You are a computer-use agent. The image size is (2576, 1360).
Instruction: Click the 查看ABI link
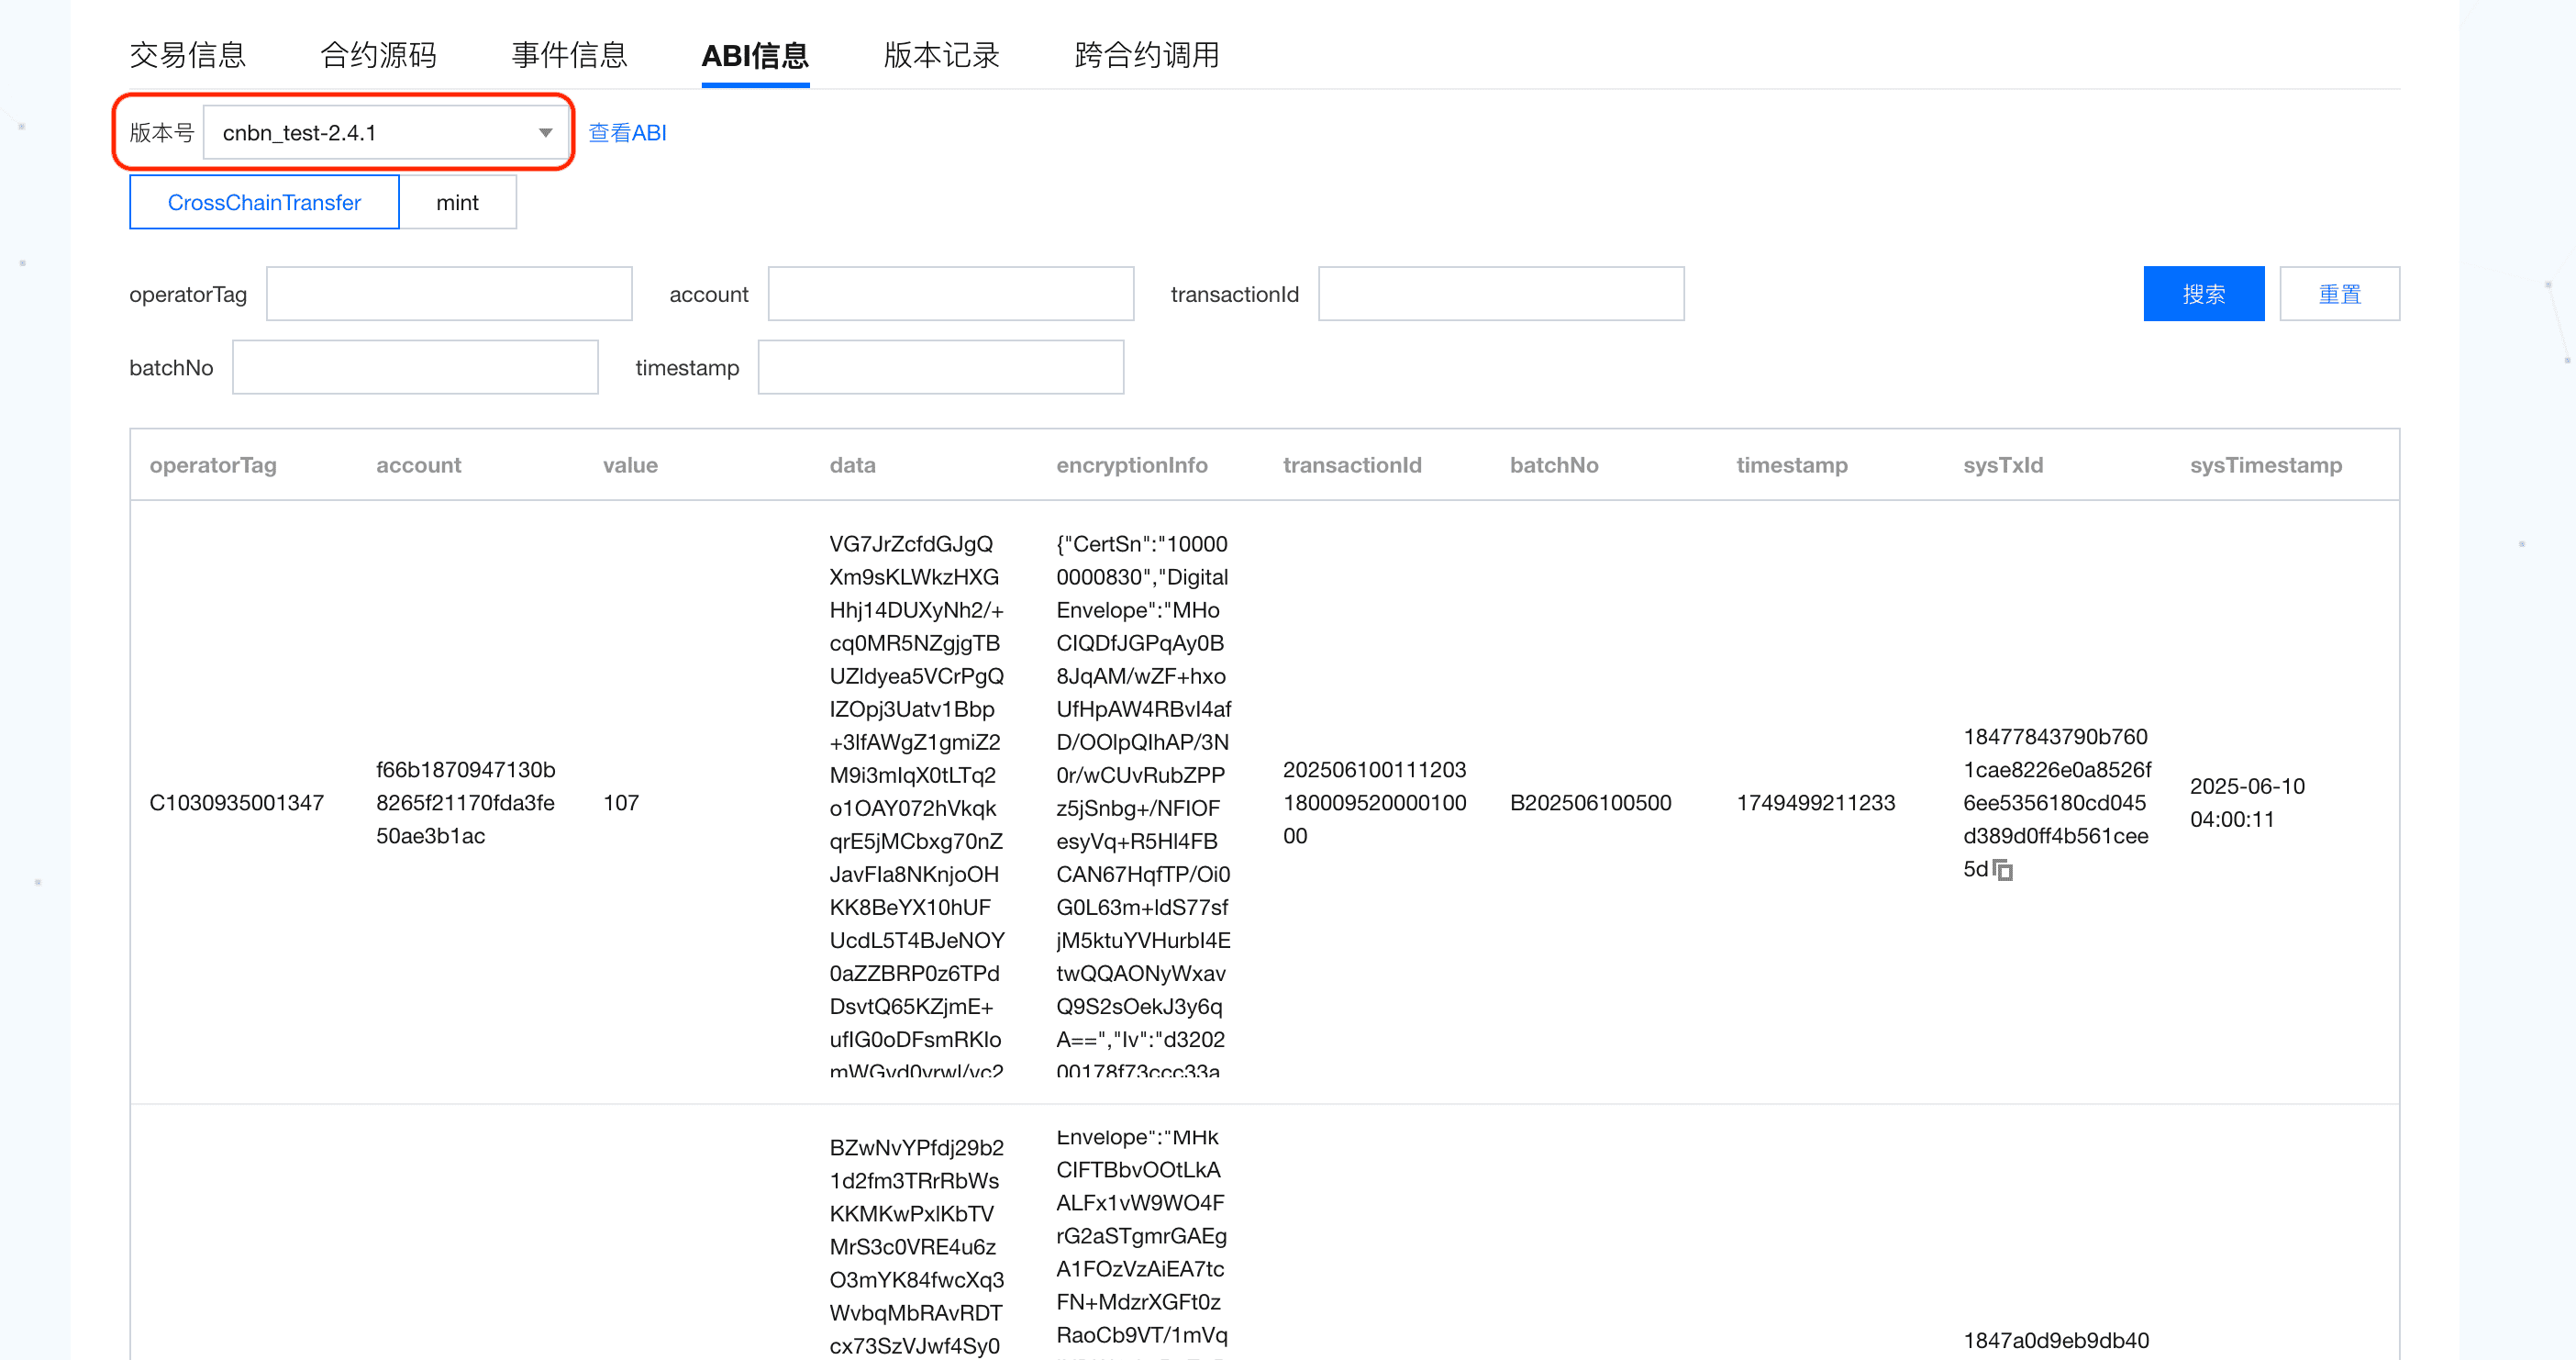(627, 133)
